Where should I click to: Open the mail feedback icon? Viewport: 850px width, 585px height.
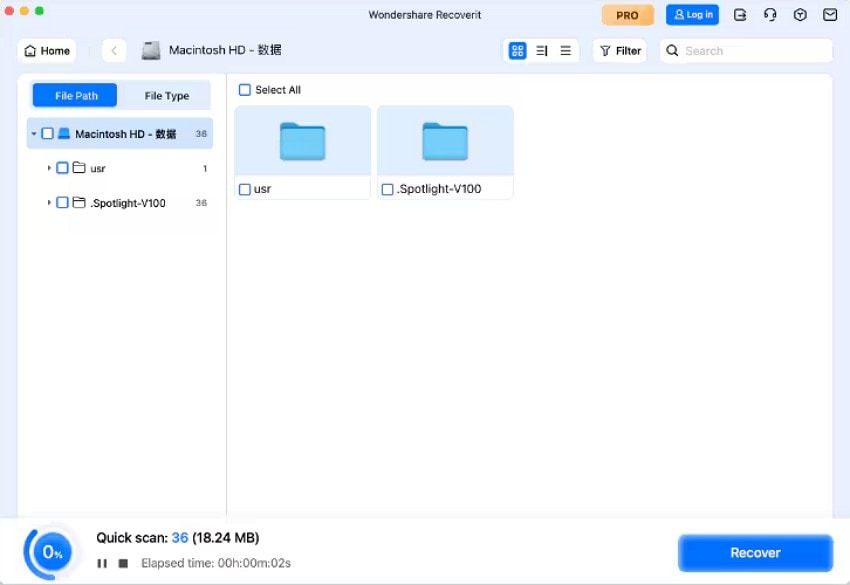click(830, 15)
